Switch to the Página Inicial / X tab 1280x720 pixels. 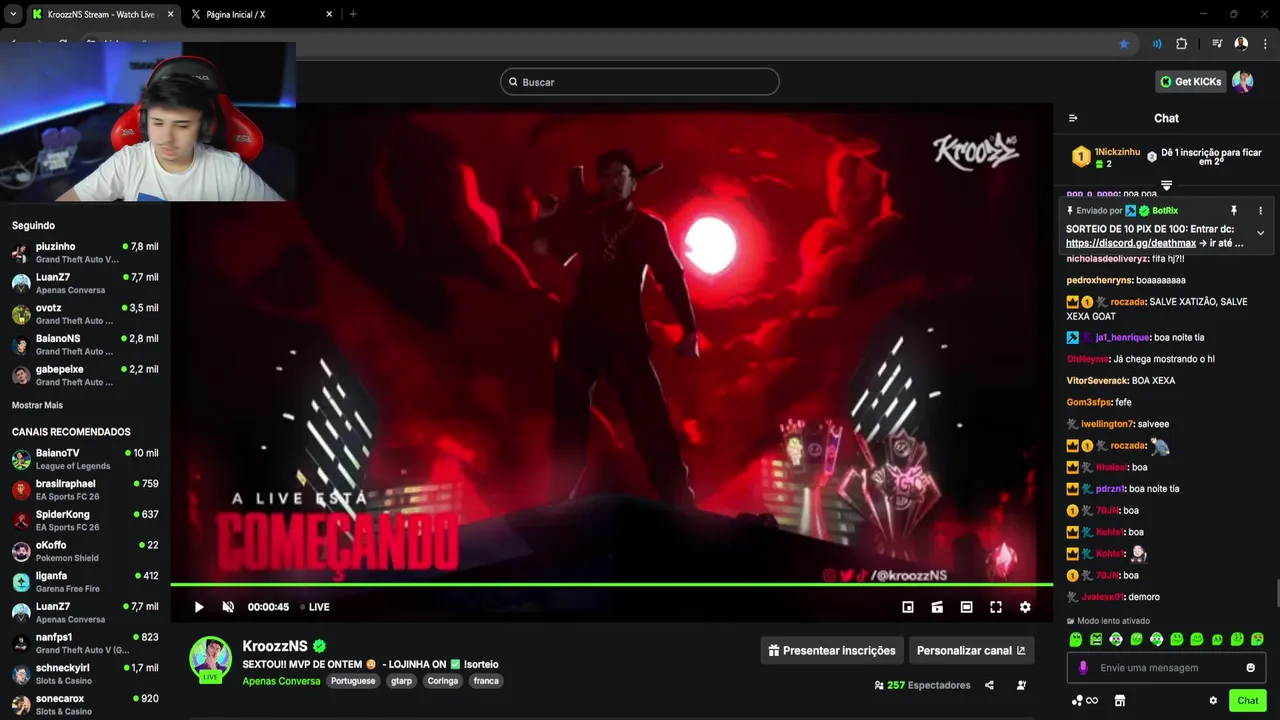(x=258, y=14)
